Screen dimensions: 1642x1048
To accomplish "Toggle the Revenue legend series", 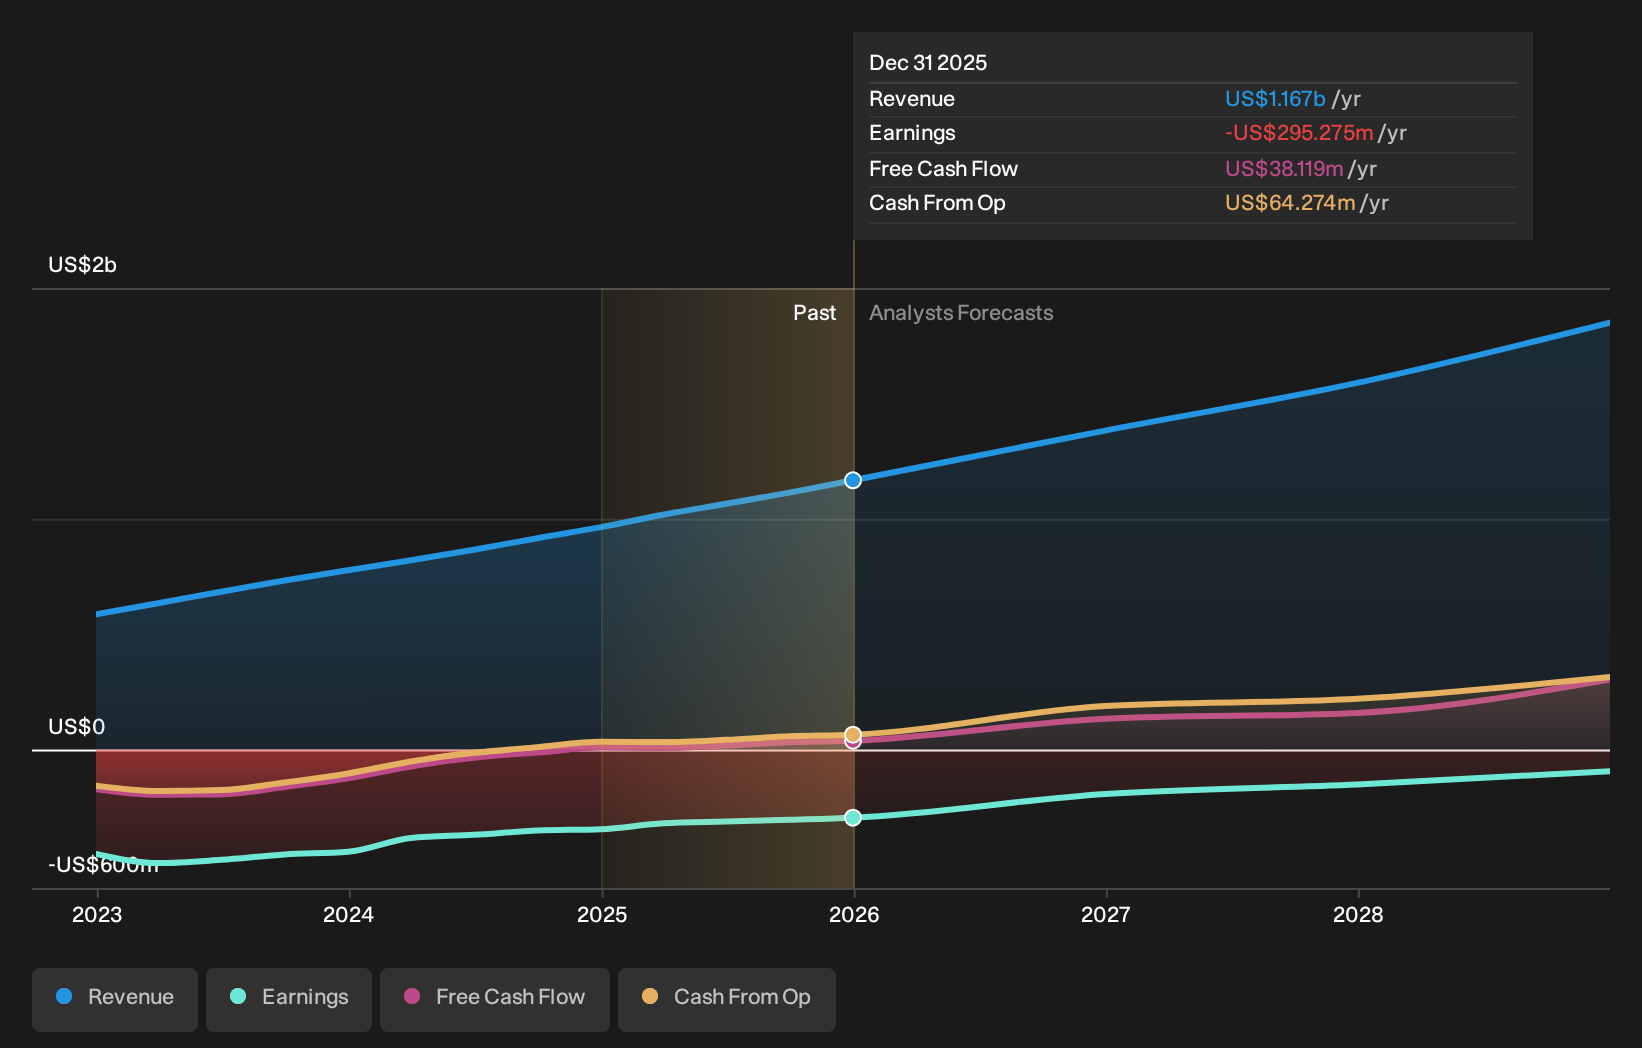I will coord(115,999).
